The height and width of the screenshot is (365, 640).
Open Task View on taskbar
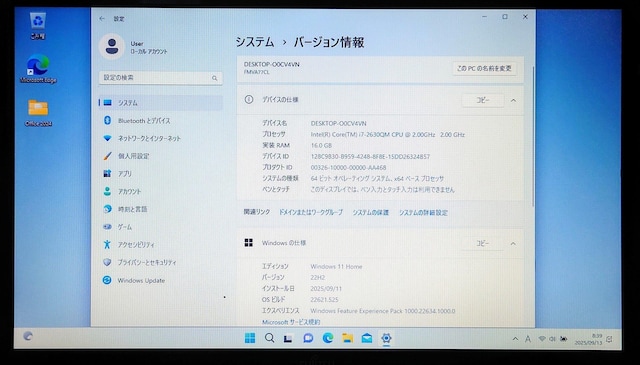289,338
